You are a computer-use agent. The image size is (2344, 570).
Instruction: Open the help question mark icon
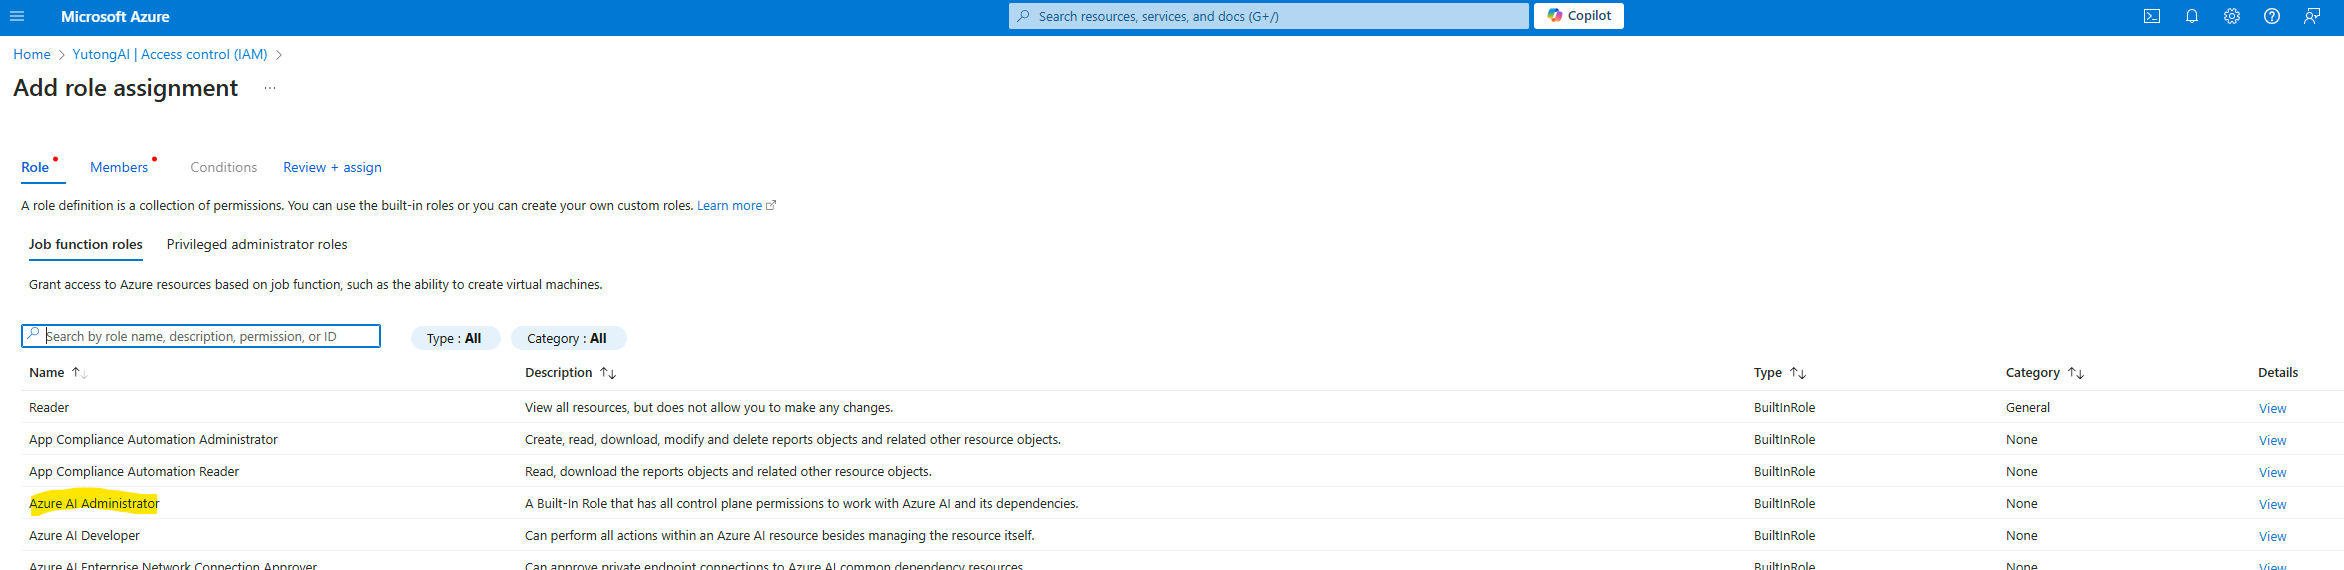pos(2272,16)
